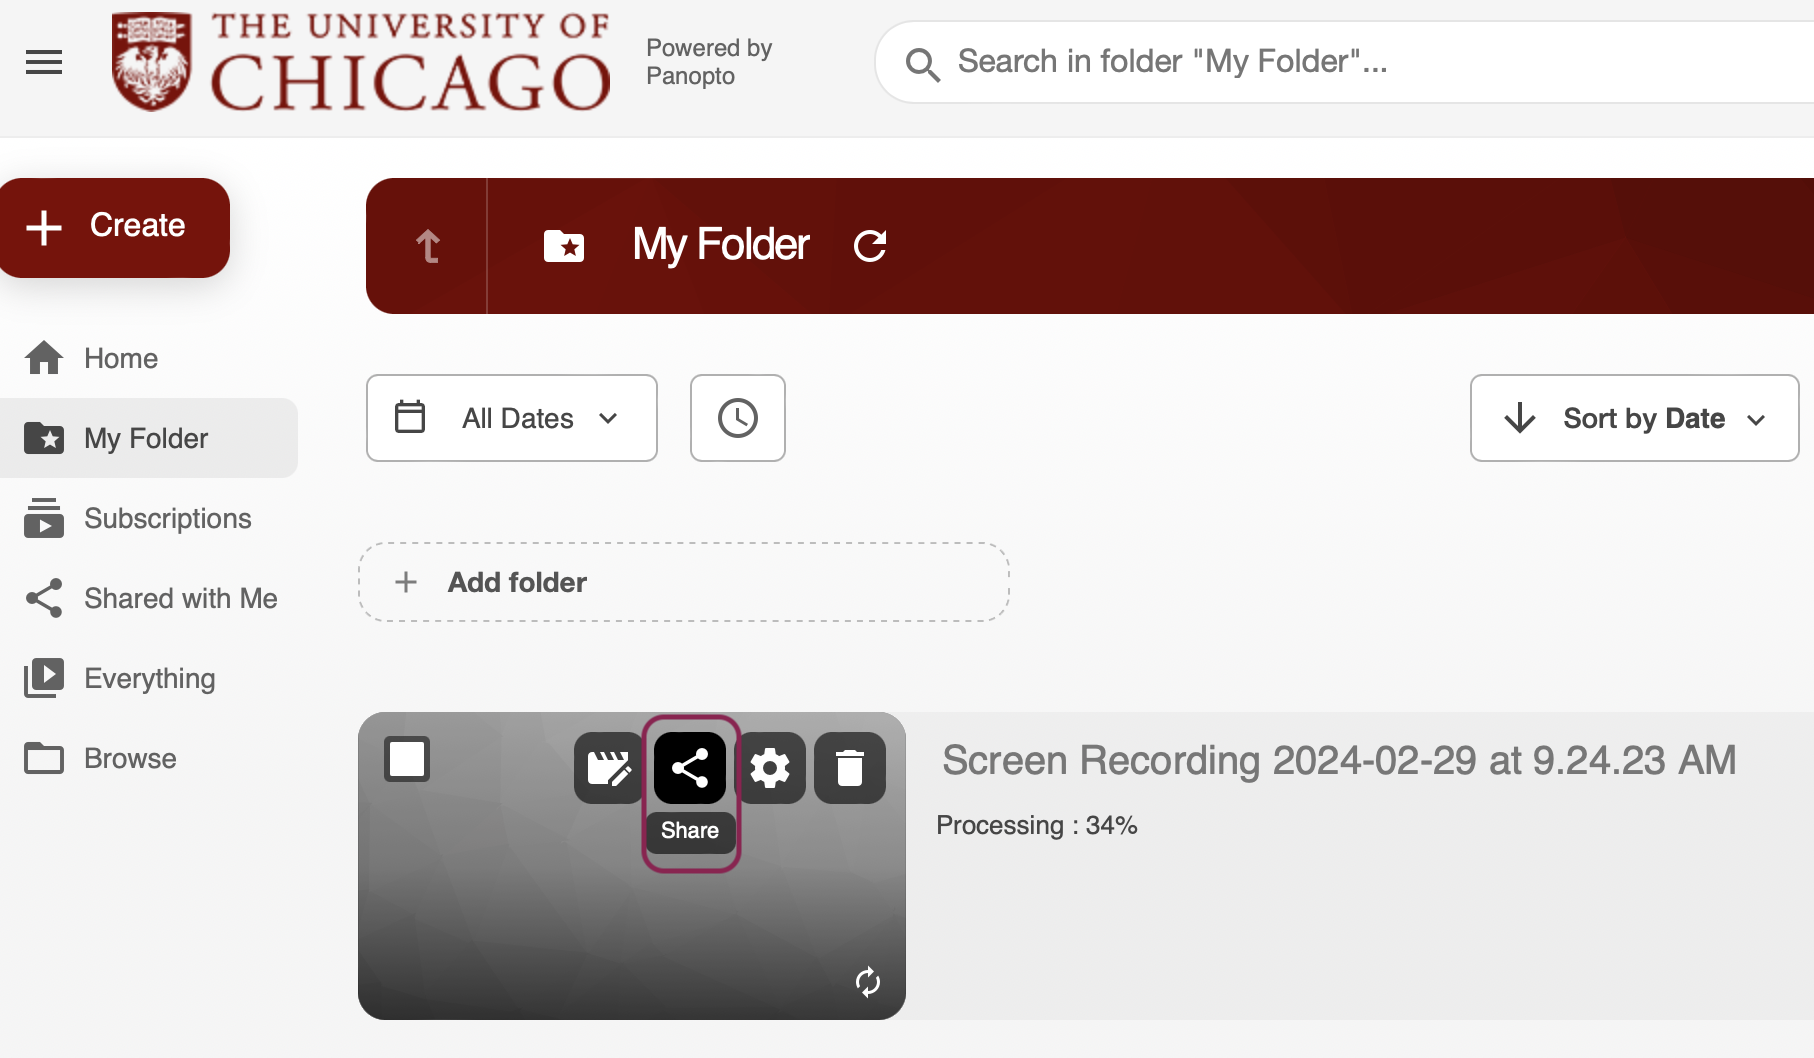Expand the All Dates dropdown

point(512,418)
